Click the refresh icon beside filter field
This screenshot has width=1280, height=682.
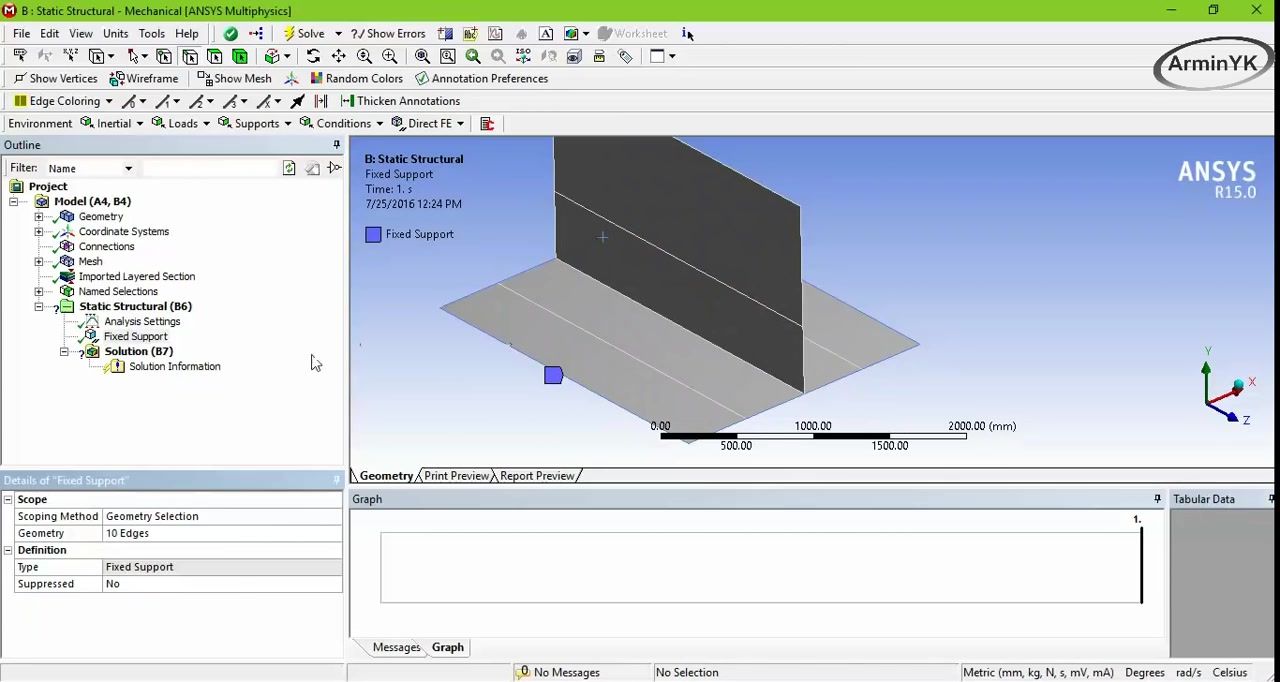tap(289, 168)
